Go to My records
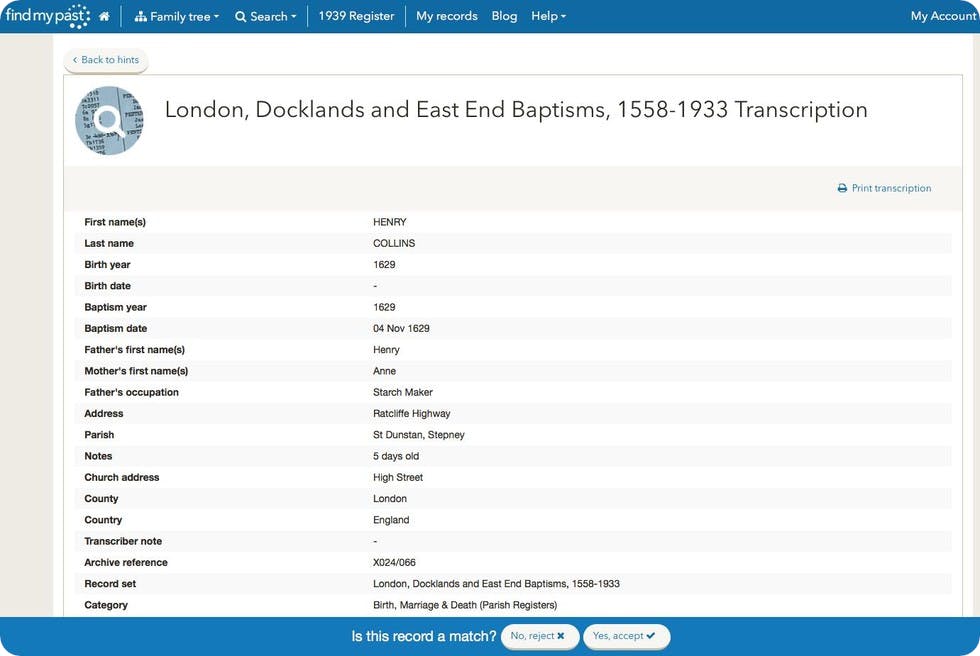 click(447, 16)
